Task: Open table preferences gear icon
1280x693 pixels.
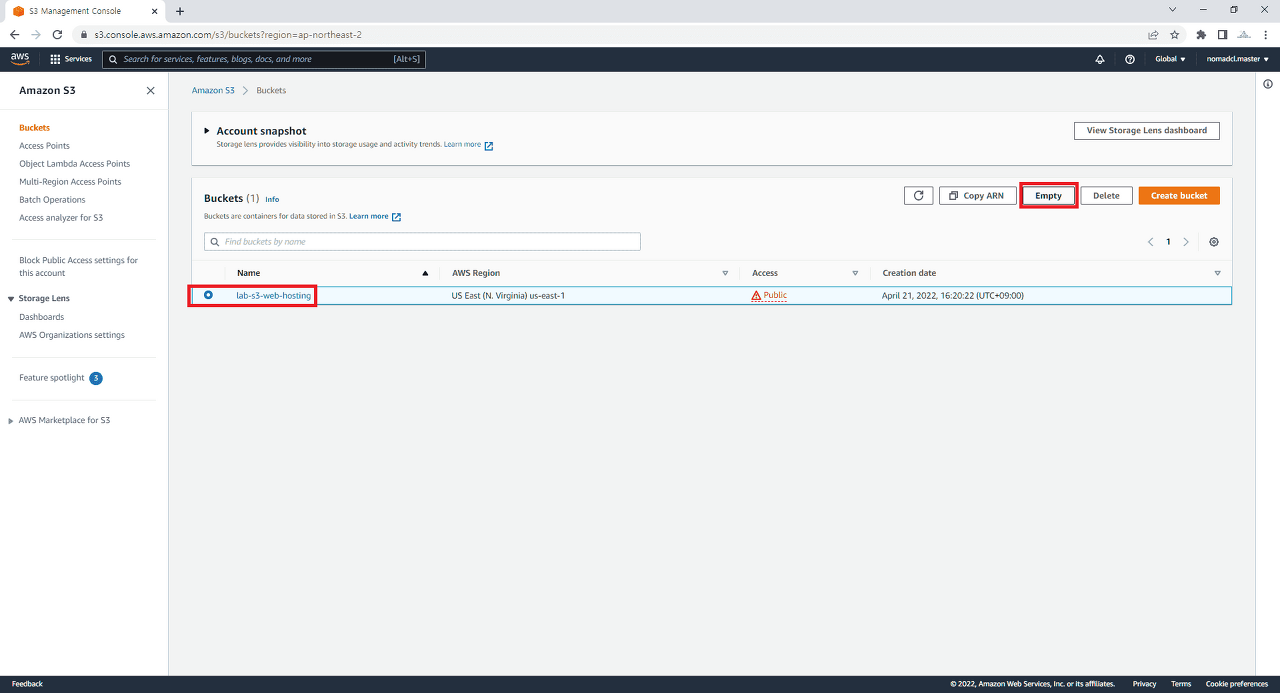Action: [1214, 242]
